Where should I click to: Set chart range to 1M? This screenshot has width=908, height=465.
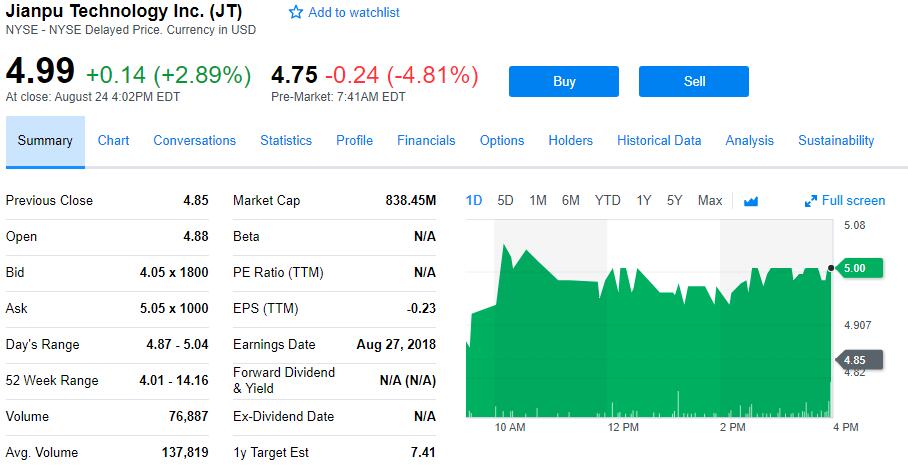pos(538,201)
